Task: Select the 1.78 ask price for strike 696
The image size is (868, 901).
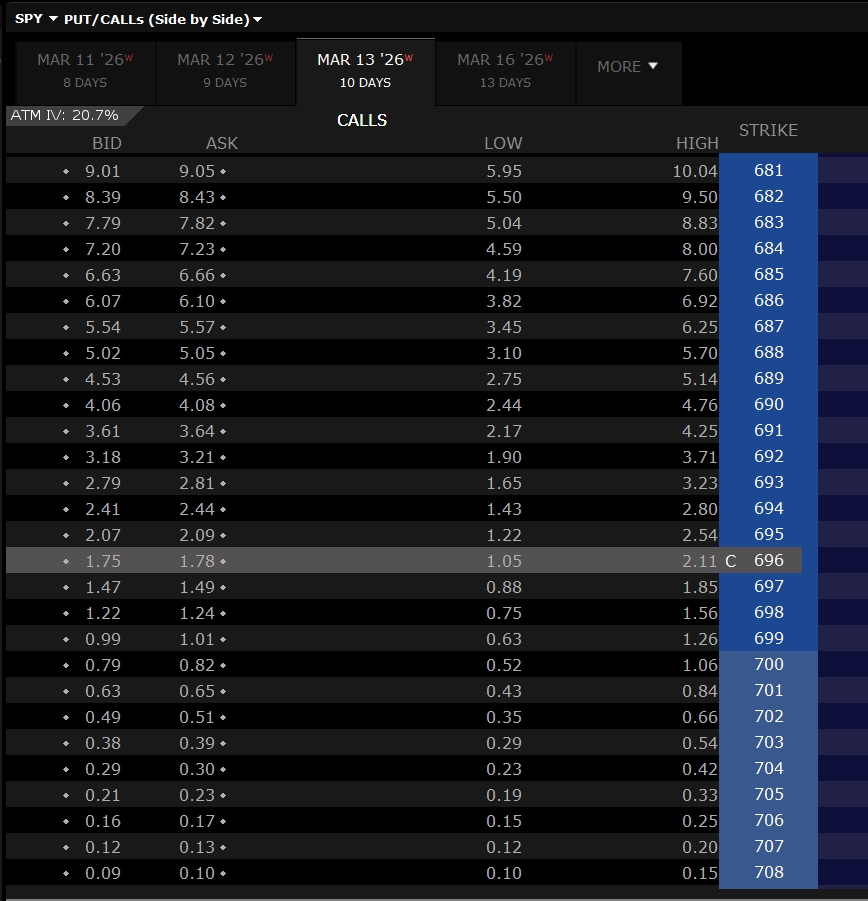Action: [197, 561]
